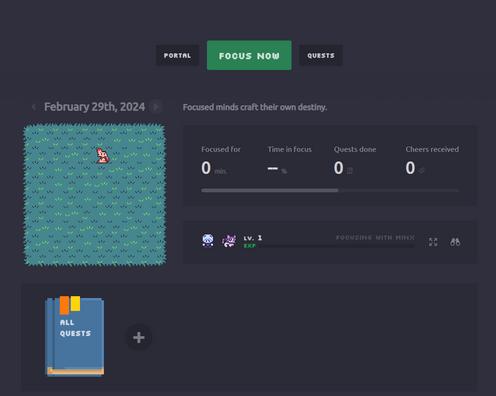This screenshot has height=396, width=496.
Task: Click the Quests done counter
Action: click(x=355, y=161)
